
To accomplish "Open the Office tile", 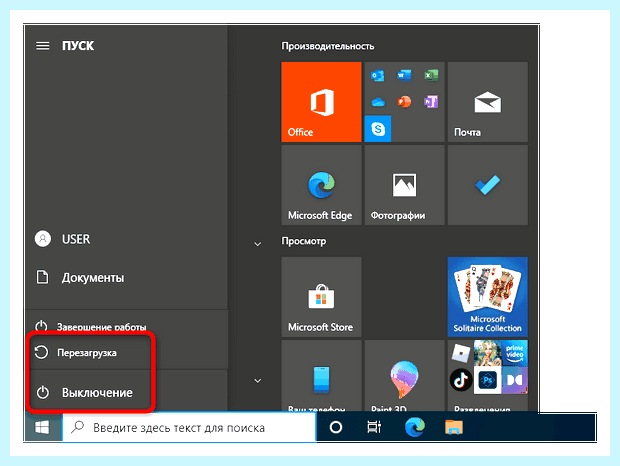I will [321, 102].
